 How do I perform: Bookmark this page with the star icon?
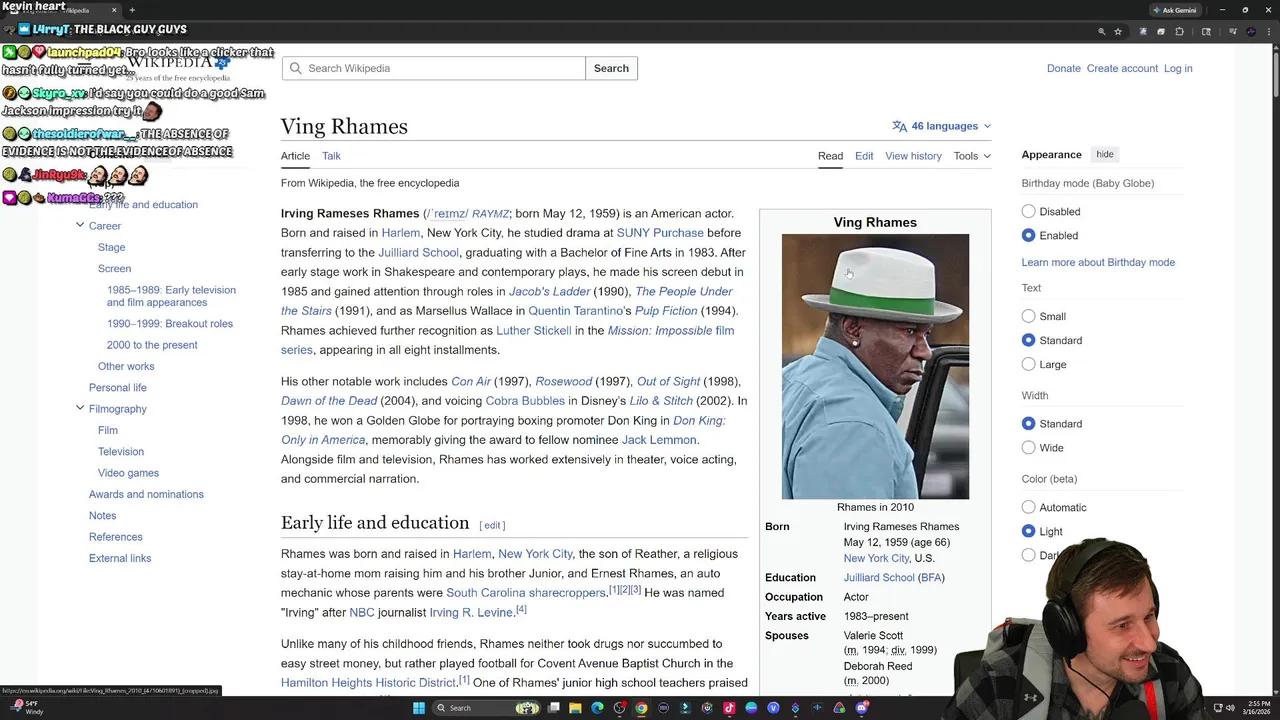click(x=1118, y=32)
